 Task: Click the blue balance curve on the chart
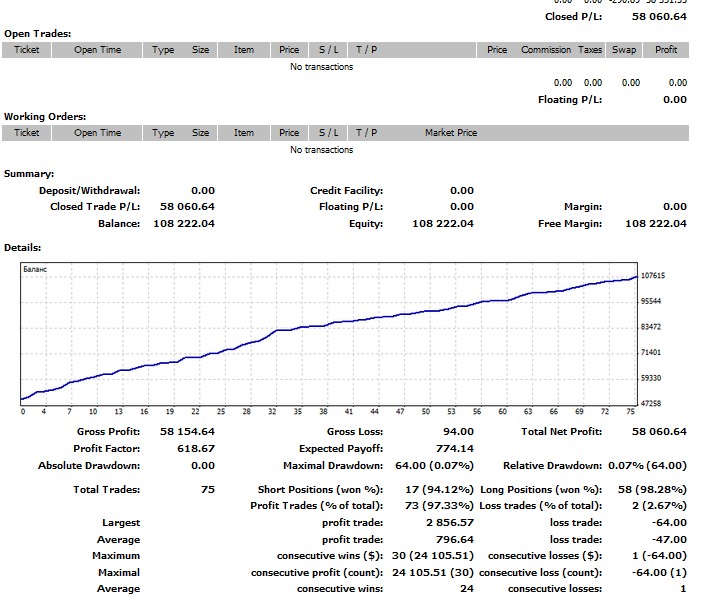click(x=330, y=324)
